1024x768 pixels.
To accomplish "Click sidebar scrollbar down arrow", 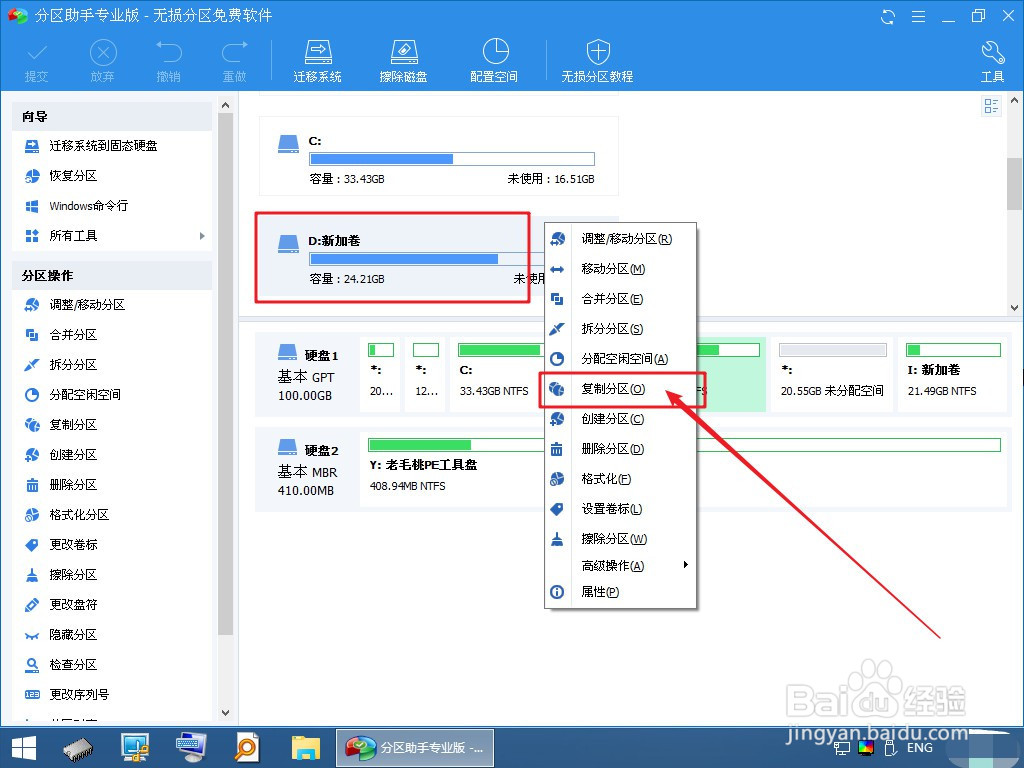I will tap(225, 712).
